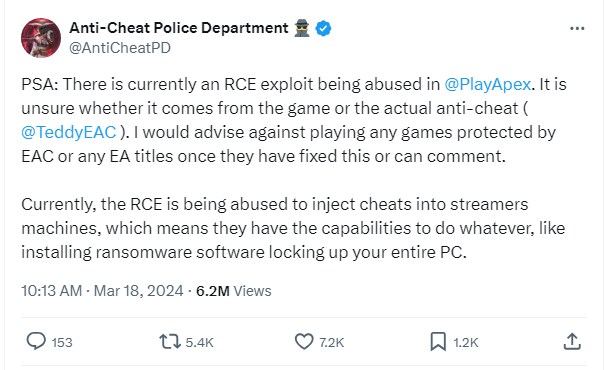Image resolution: width=605 pixels, height=370 pixels.
Task: Click the Anti-Cheat Police Department display name
Action: [179, 28]
